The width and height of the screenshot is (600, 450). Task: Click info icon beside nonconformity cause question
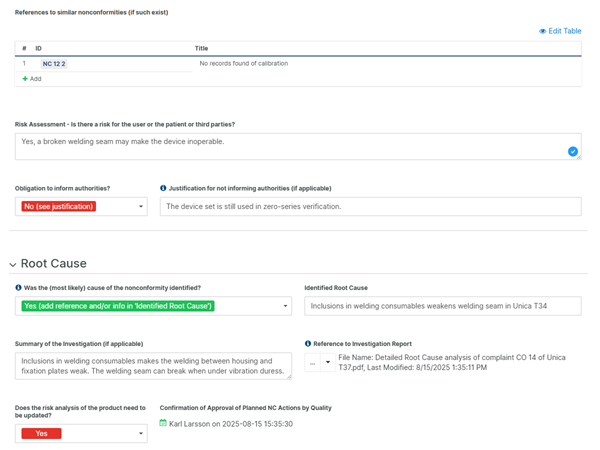coord(19,288)
